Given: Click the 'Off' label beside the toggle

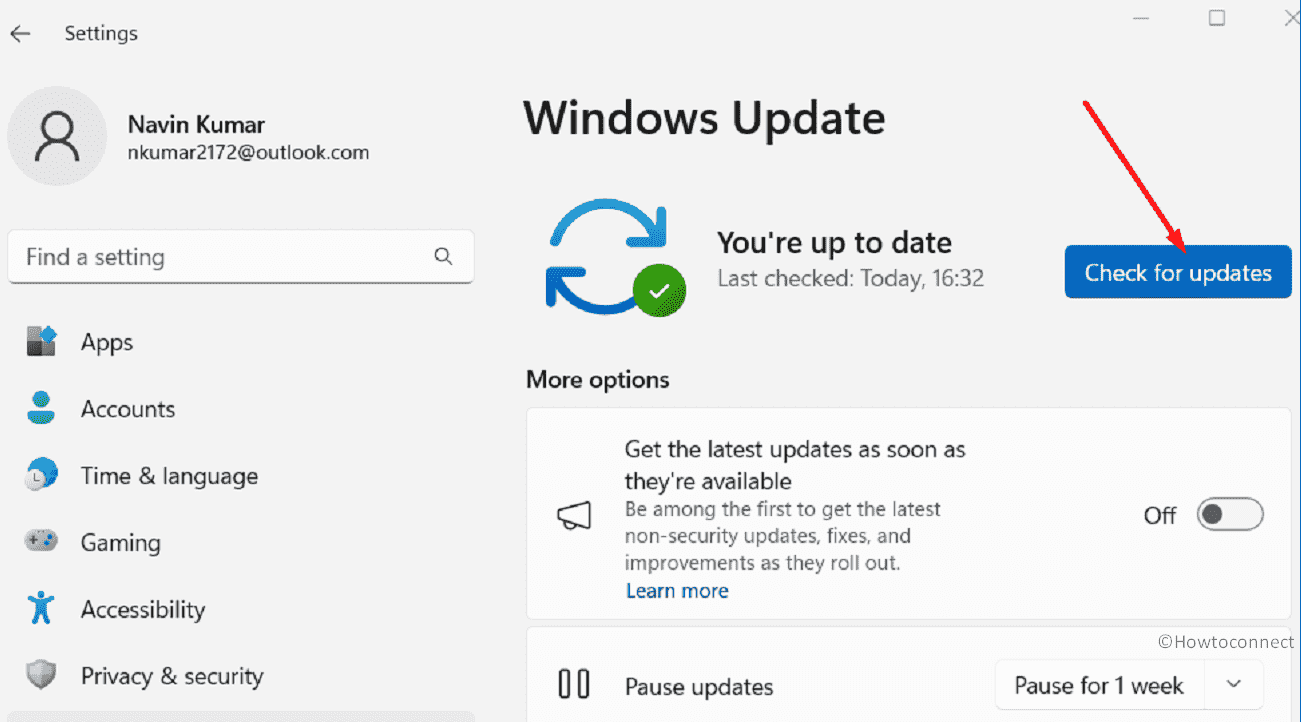Looking at the screenshot, I should (x=1160, y=516).
